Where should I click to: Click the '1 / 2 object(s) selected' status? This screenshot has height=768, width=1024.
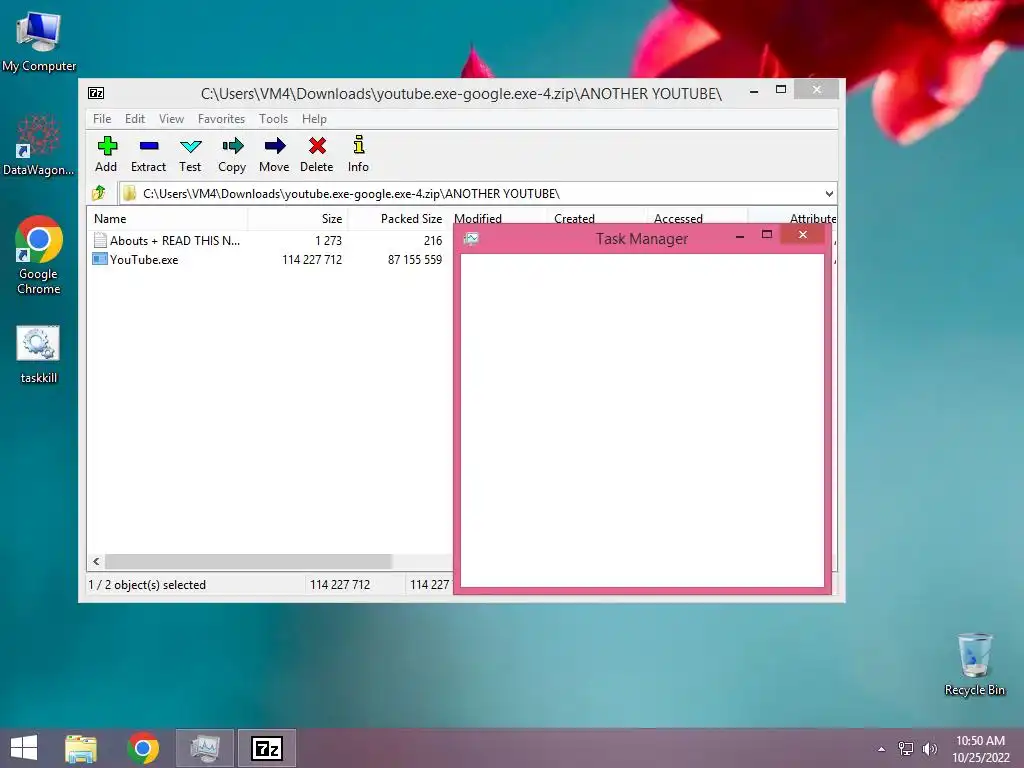coord(147,584)
